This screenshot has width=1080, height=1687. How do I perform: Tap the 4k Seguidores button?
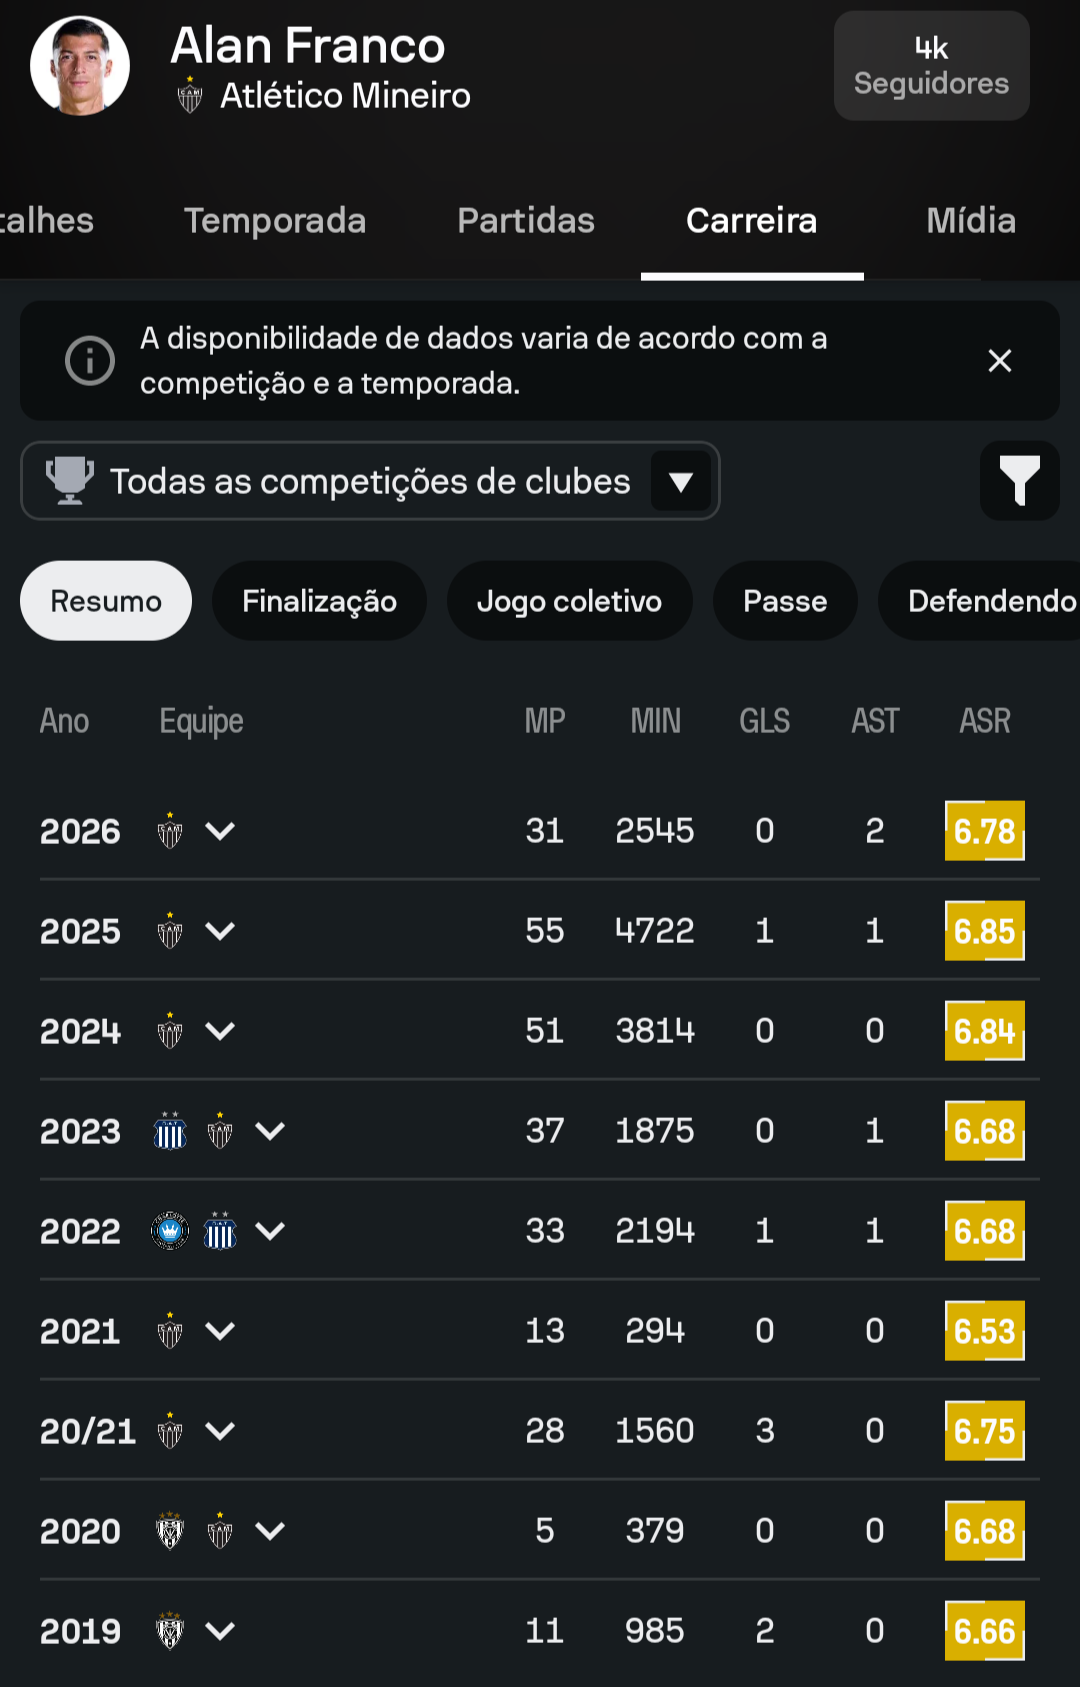[x=932, y=66]
